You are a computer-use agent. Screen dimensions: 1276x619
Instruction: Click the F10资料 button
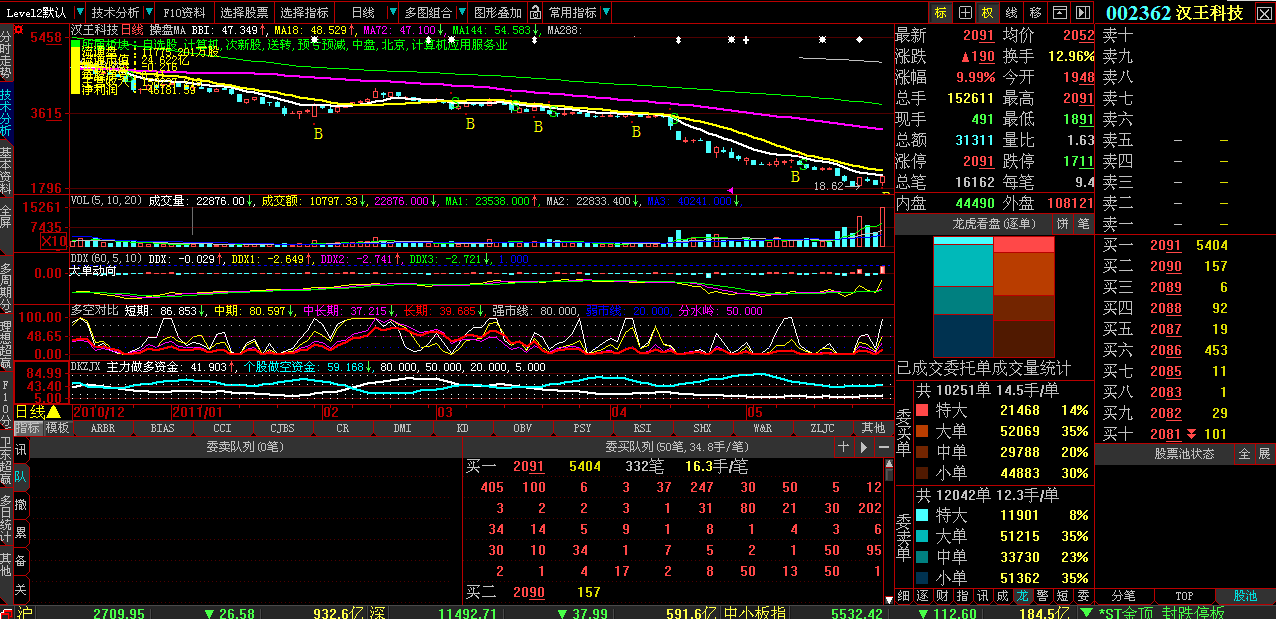[x=185, y=13]
